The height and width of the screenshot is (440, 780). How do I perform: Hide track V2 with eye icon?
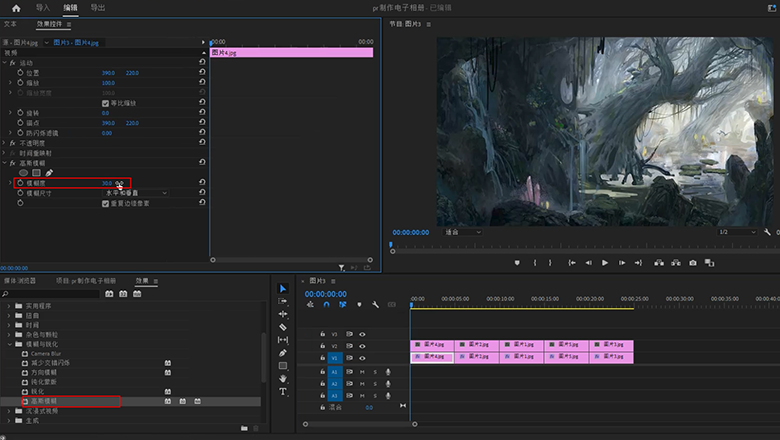(362, 346)
